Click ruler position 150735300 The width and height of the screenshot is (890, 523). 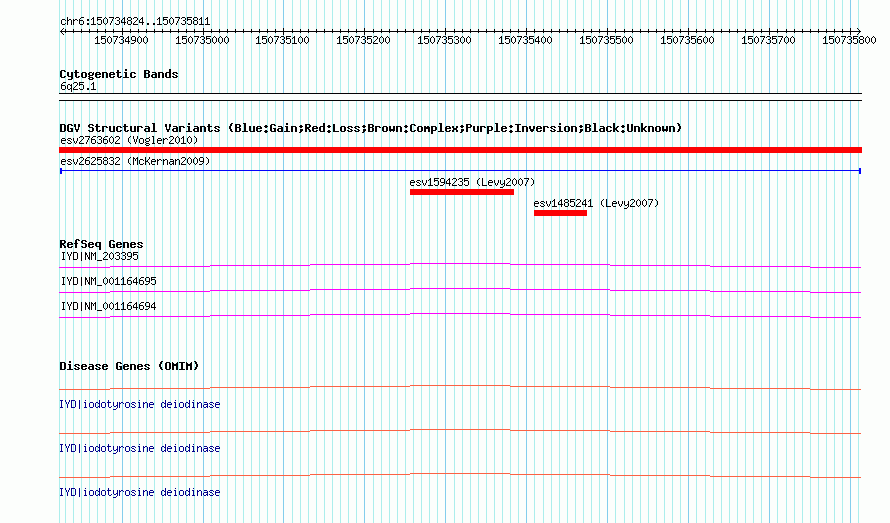[x=444, y=40]
